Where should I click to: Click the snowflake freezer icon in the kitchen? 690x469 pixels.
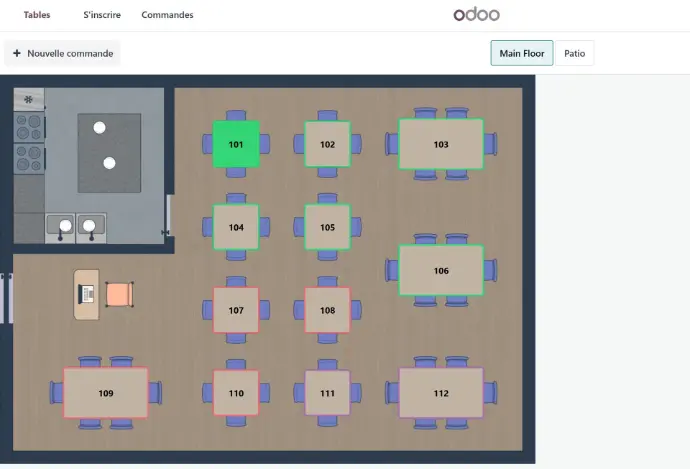29,99
